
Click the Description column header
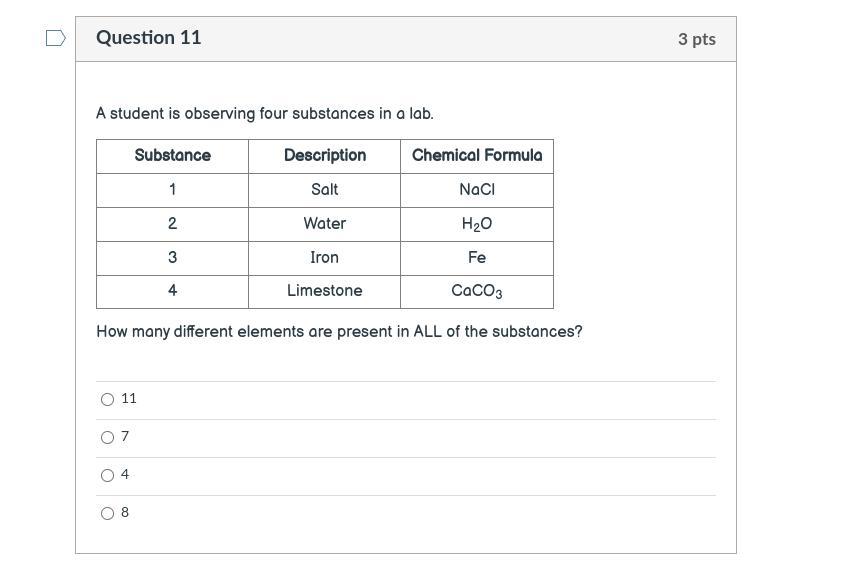coord(324,156)
